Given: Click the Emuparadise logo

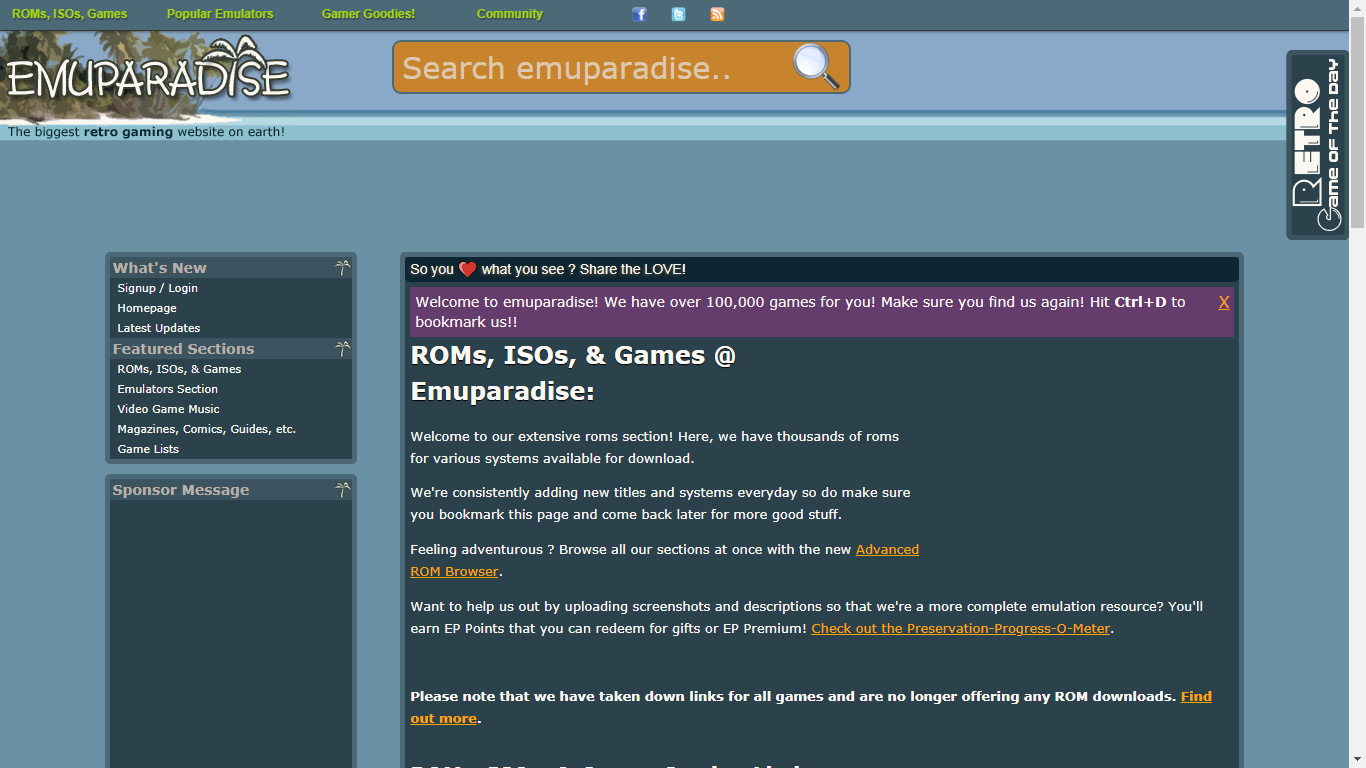Looking at the screenshot, I should point(148,71).
